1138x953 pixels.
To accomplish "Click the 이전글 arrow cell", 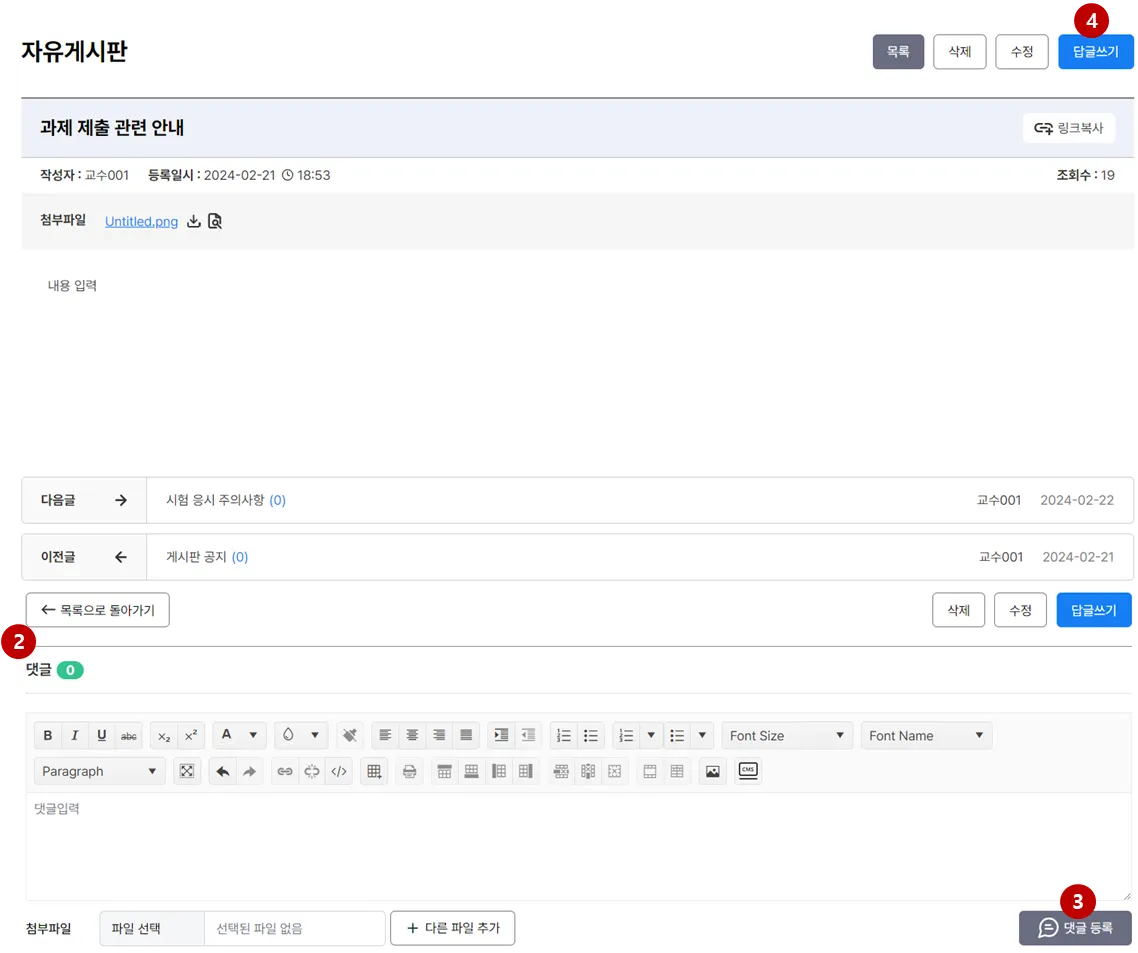I will click(x=84, y=557).
